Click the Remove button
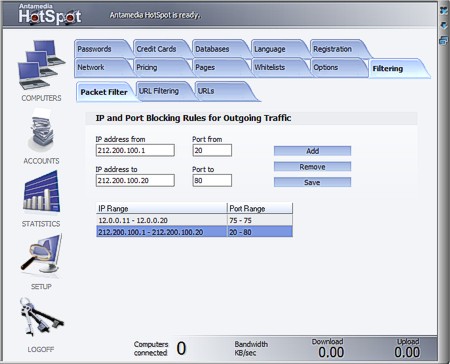This screenshot has width=450, height=364. pyautogui.click(x=312, y=167)
